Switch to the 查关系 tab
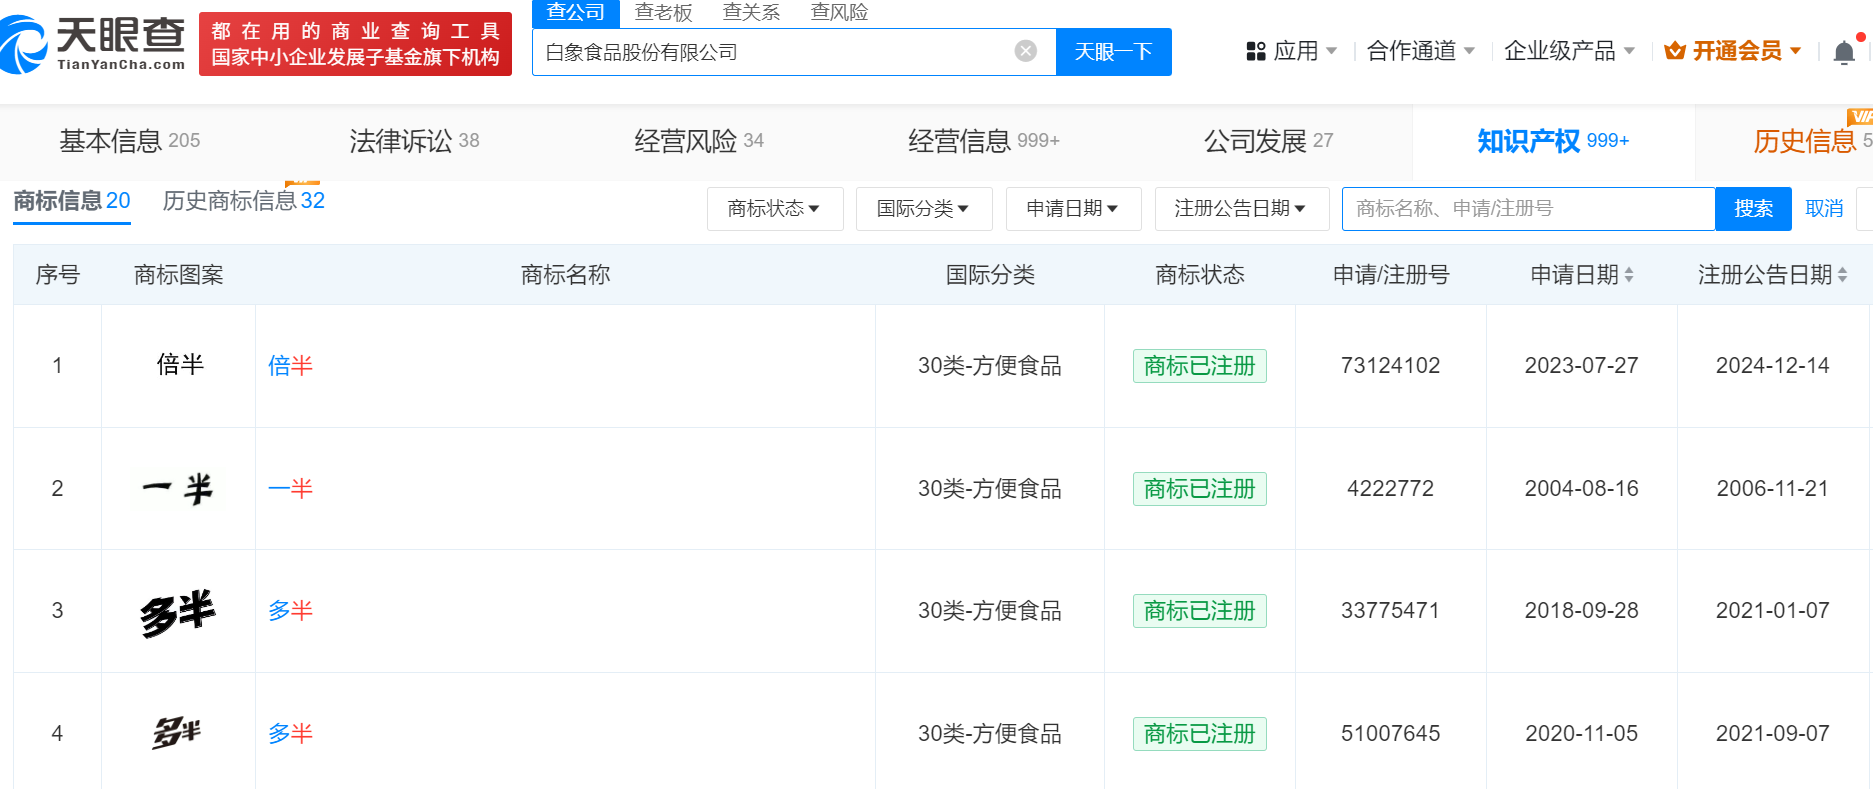Image resolution: width=1873 pixels, height=789 pixels. (x=752, y=13)
